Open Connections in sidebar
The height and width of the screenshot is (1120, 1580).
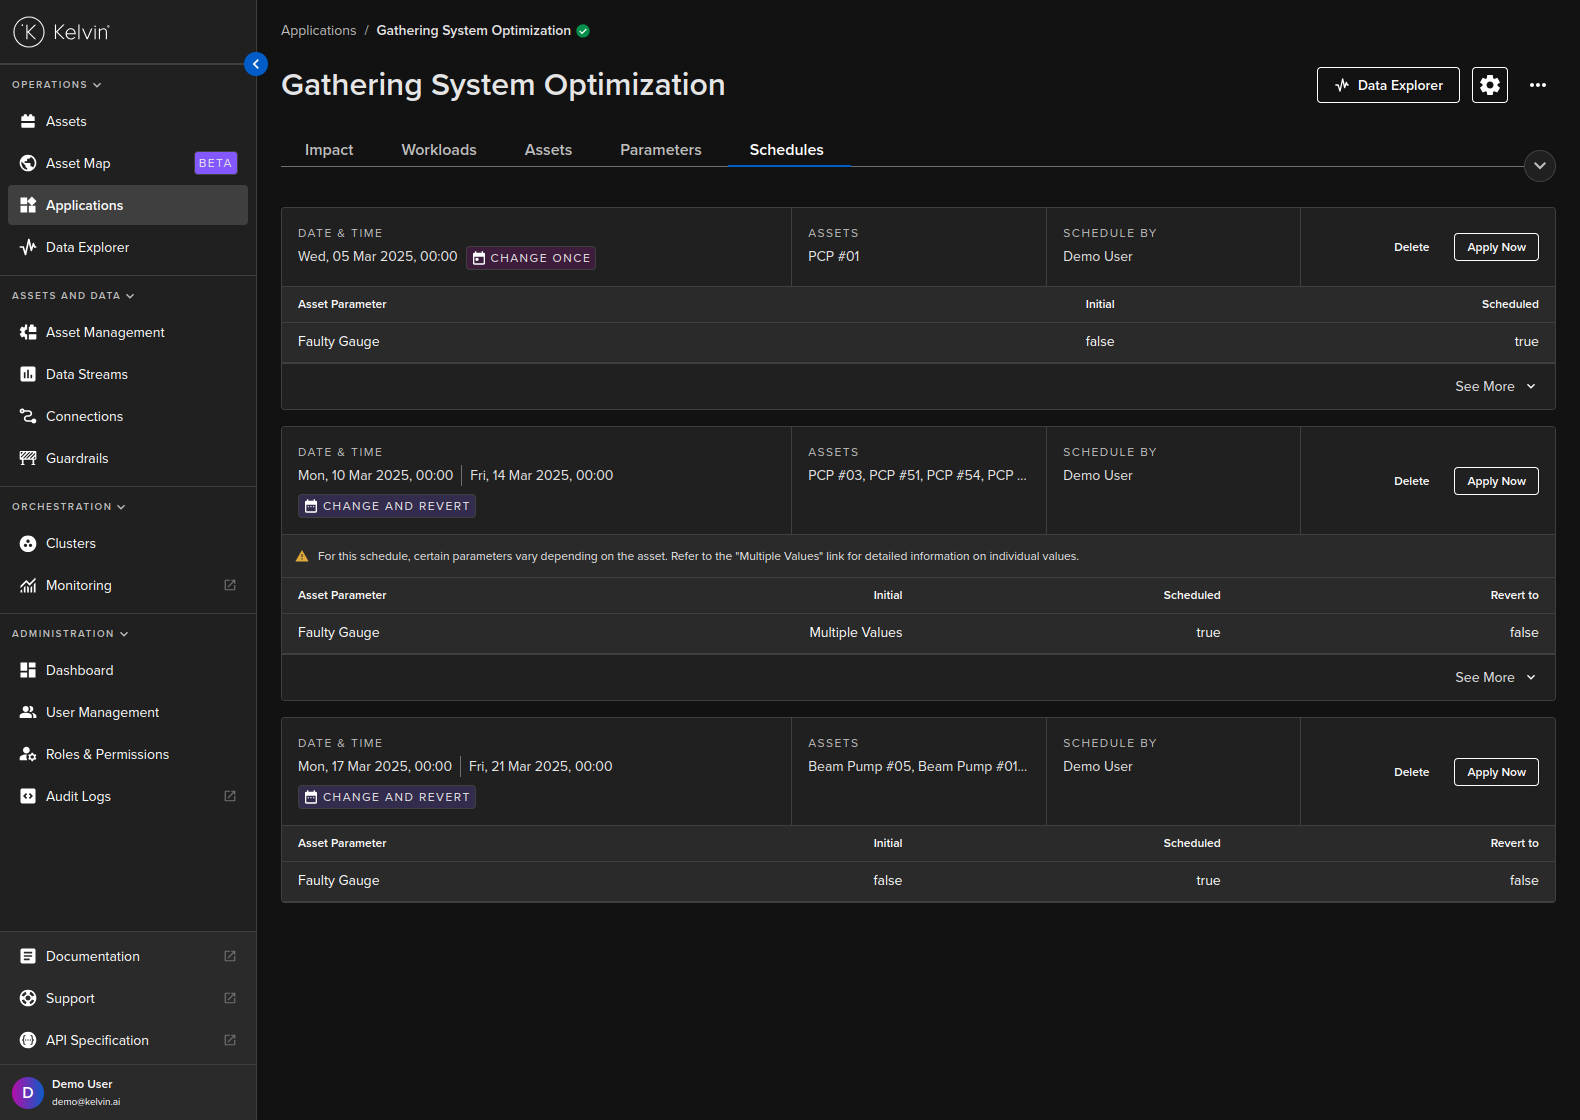tap(84, 416)
